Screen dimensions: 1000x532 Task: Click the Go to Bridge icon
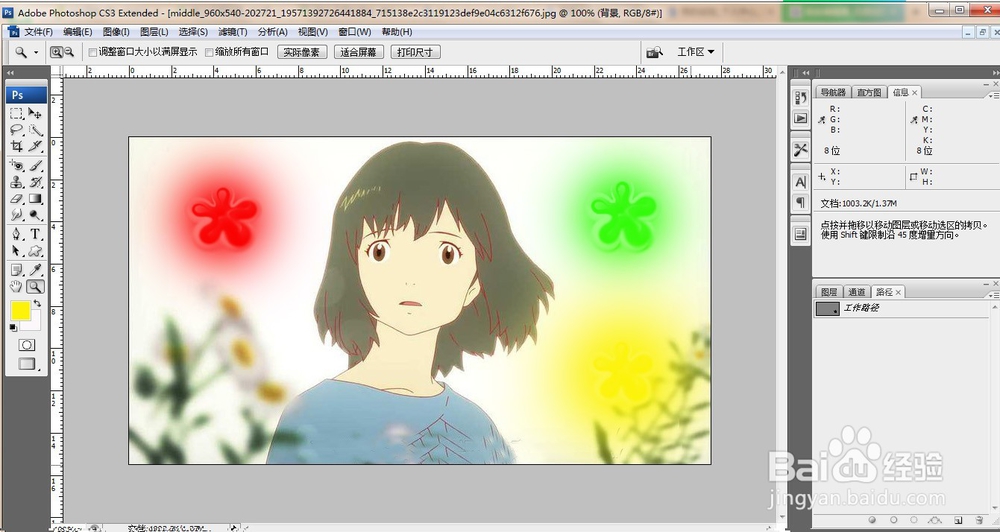tap(654, 52)
